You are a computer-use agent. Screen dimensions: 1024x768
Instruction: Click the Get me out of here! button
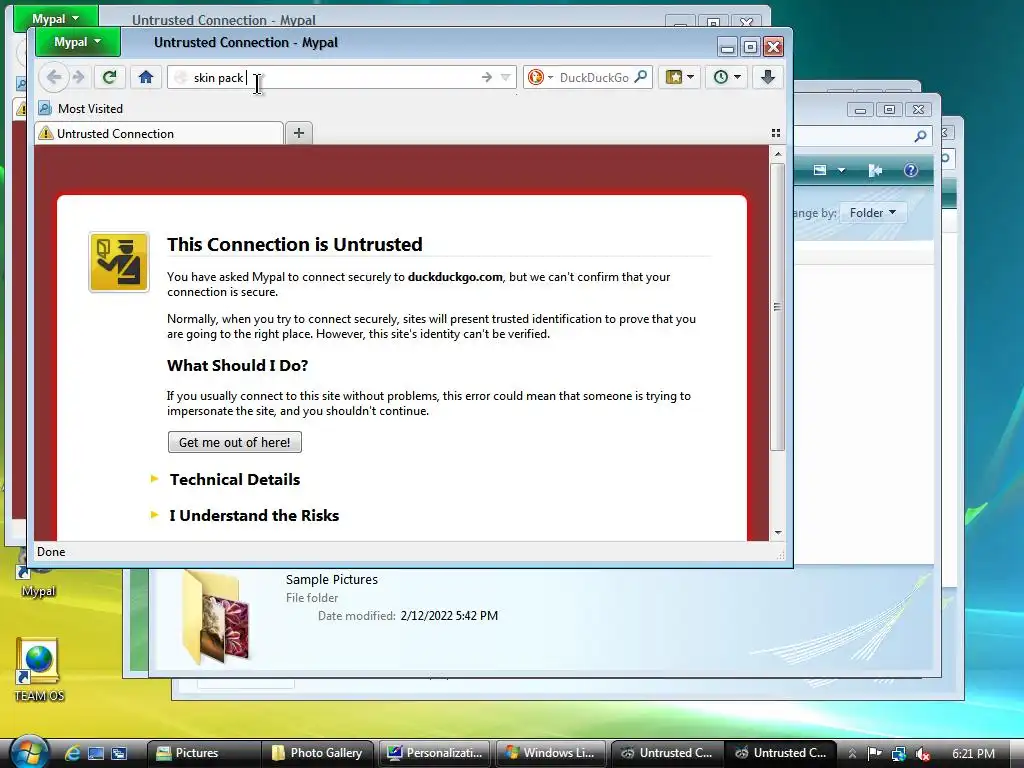point(234,442)
